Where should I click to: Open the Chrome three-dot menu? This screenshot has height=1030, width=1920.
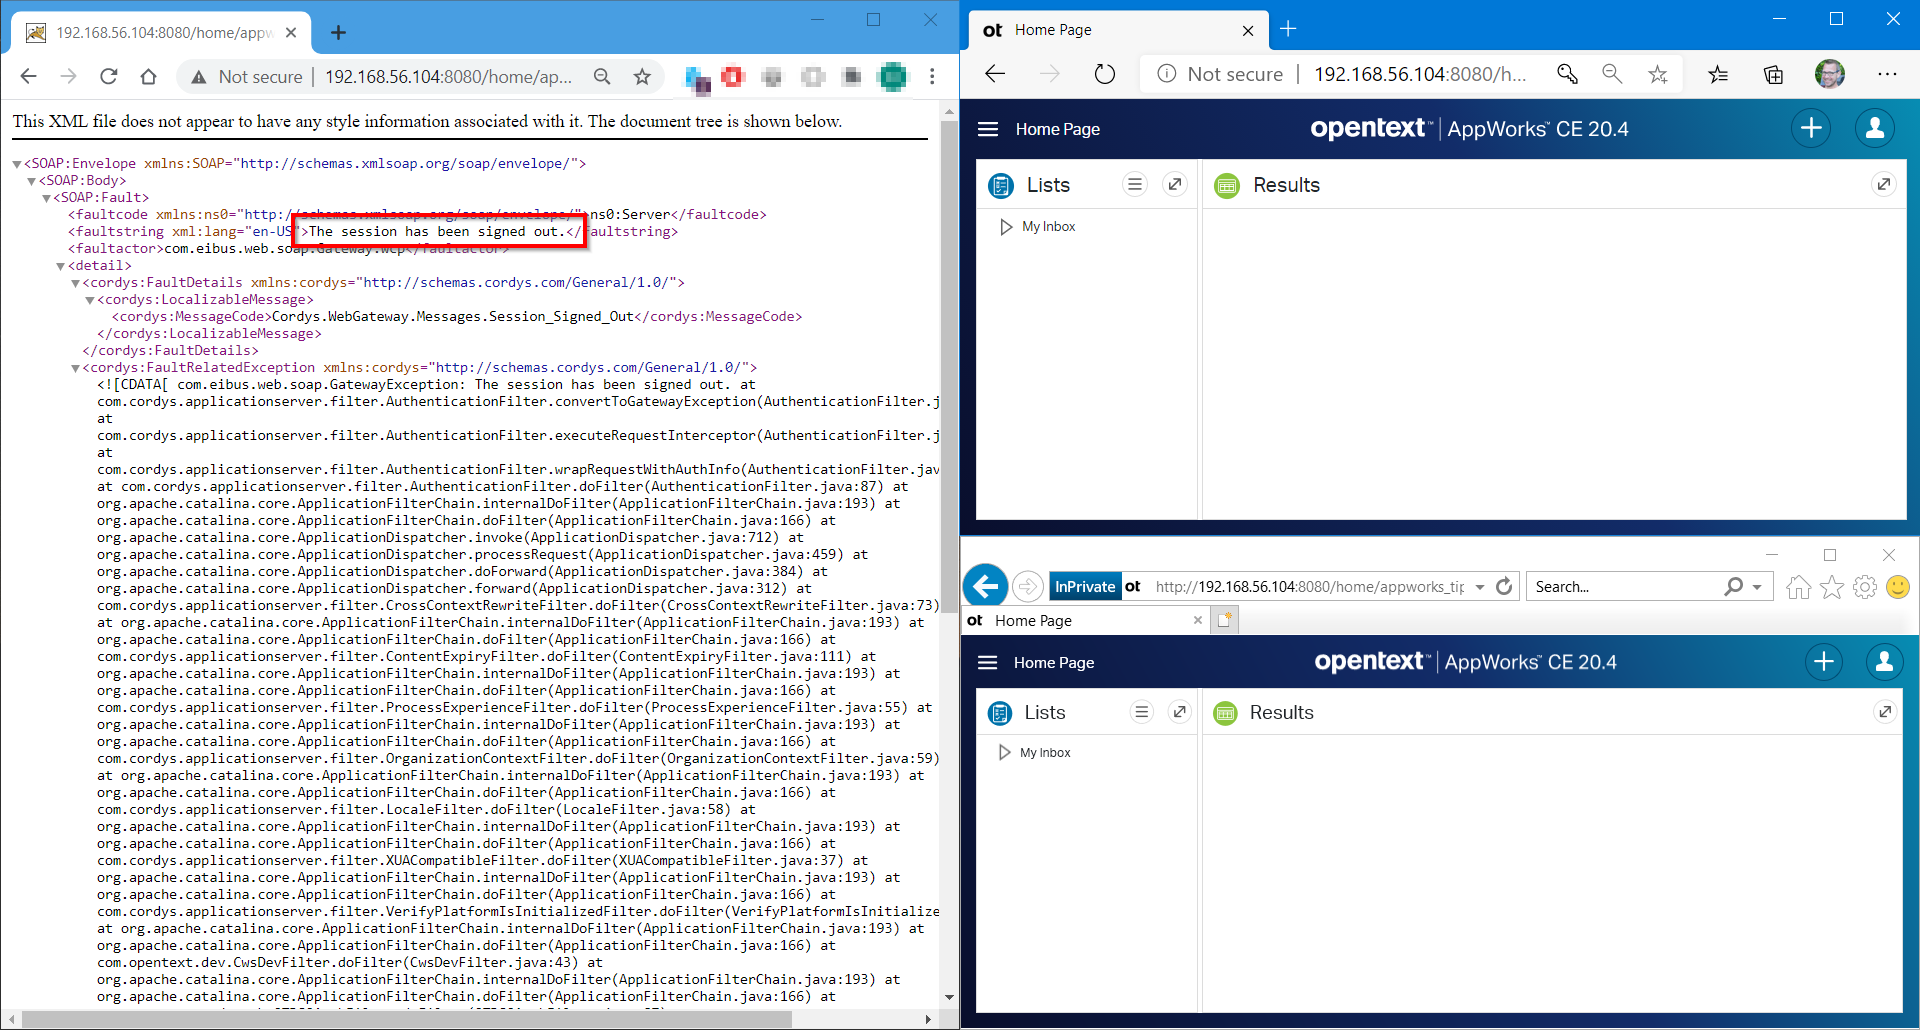pyautogui.click(x=932, y=76)
